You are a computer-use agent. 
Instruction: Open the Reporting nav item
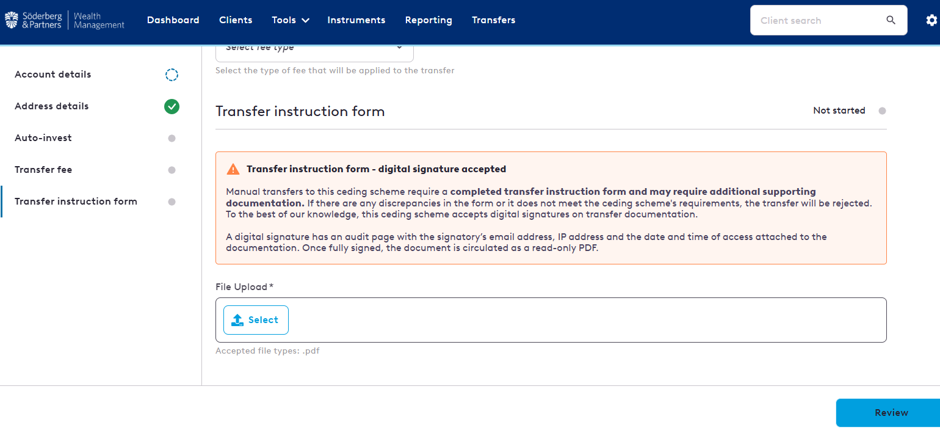[429, 20]
